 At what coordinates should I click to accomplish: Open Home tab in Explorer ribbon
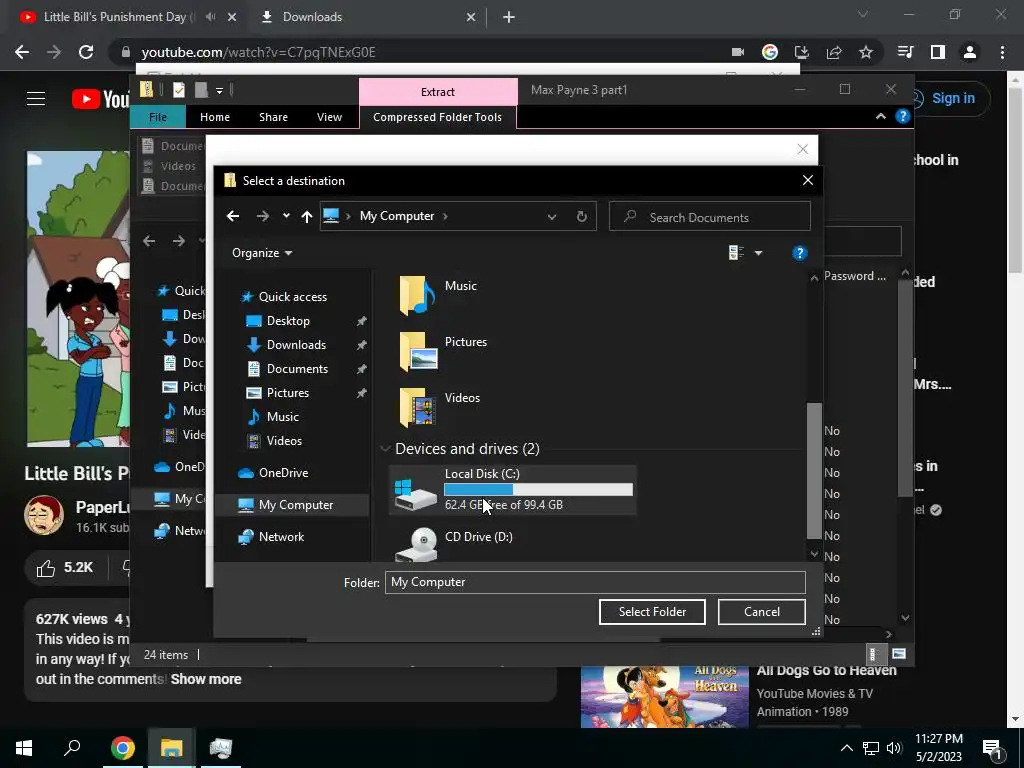click(x=215, y=117)
